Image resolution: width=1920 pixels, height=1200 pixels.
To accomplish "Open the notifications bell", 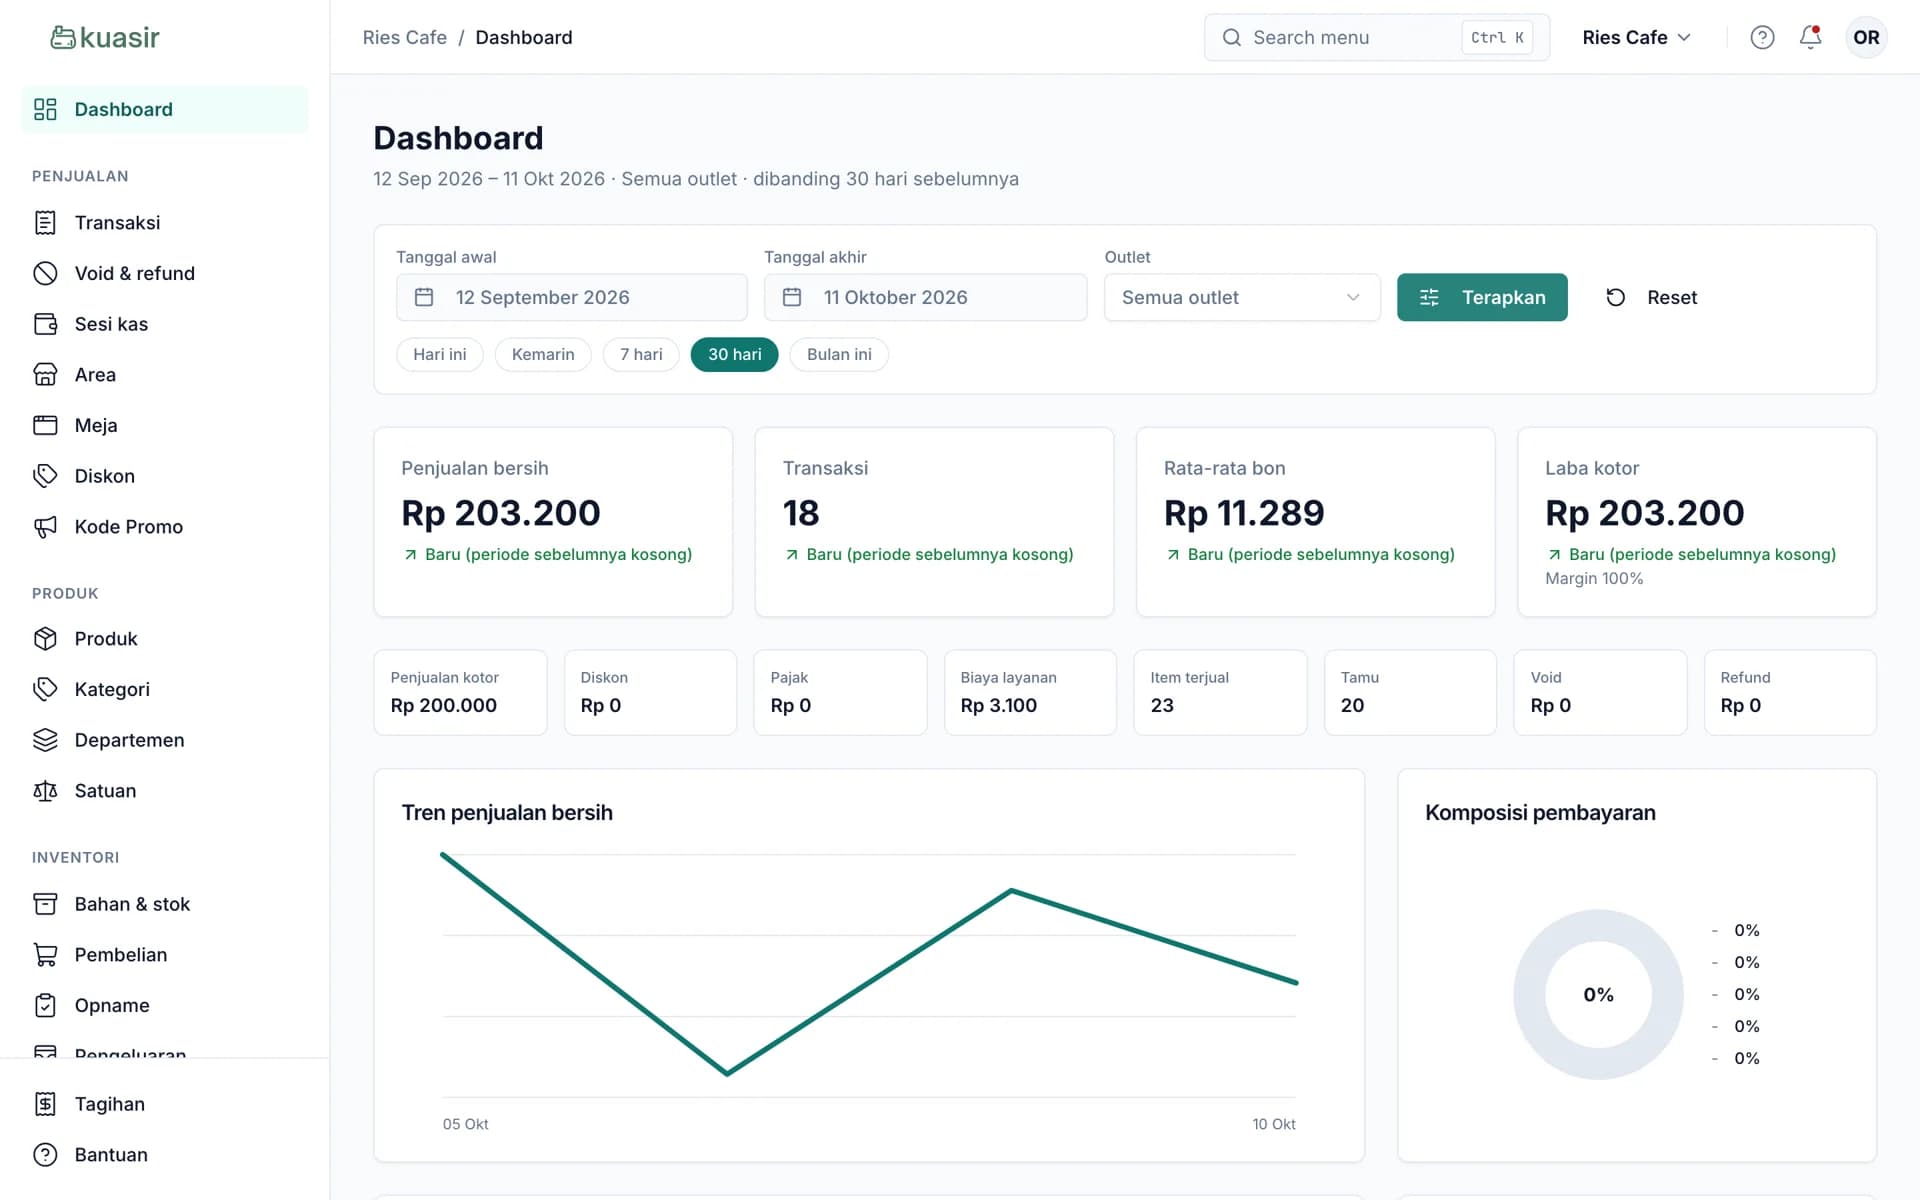I will [x=1810, y=37].
